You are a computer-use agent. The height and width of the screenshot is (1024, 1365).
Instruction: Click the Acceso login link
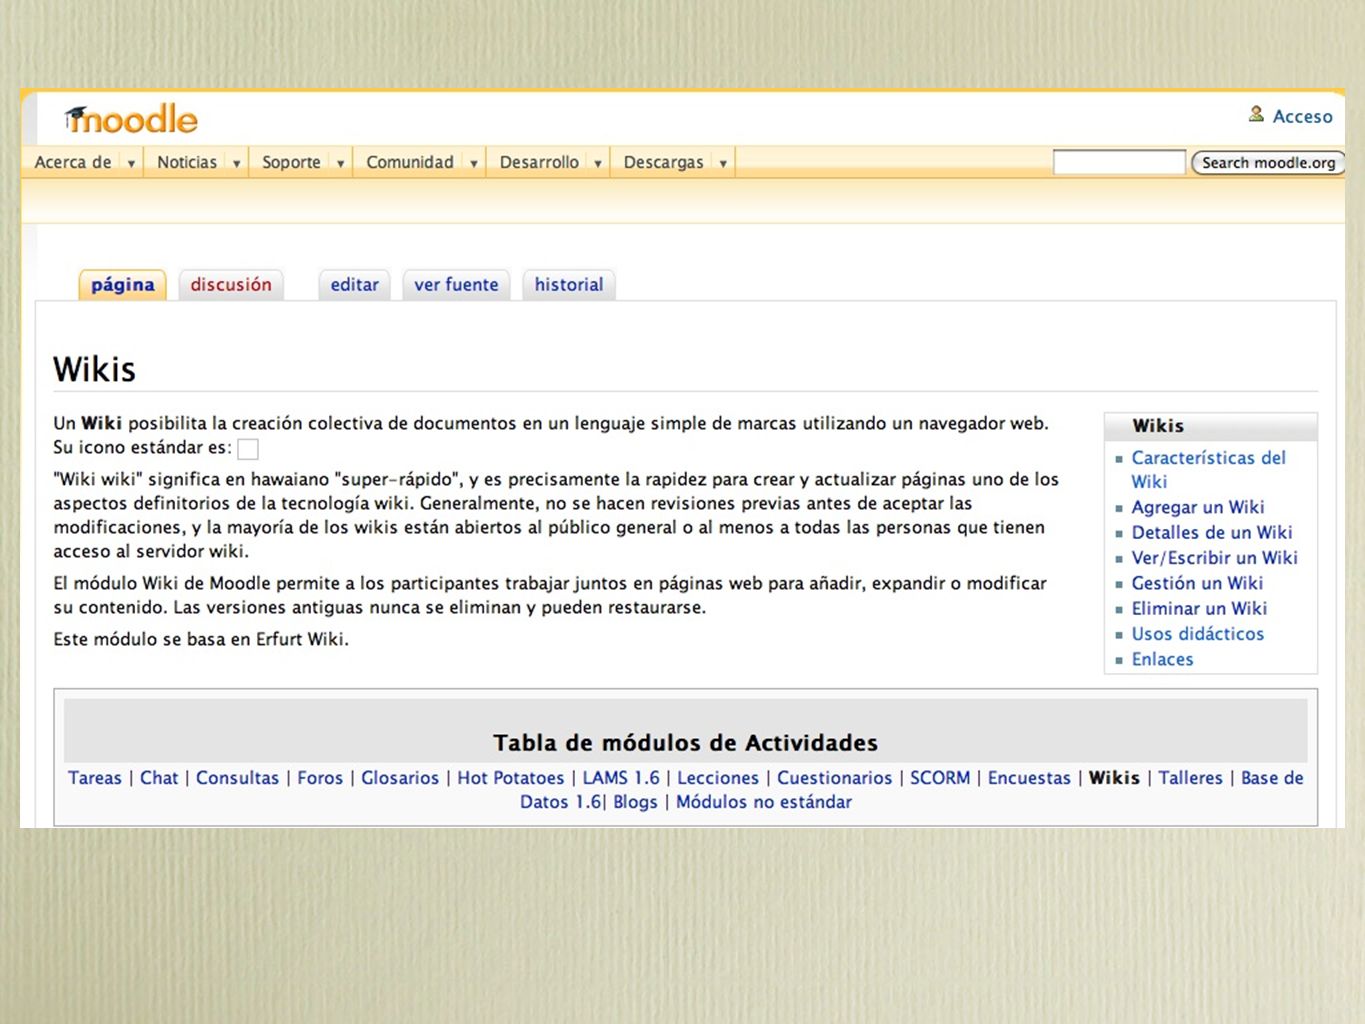point(1302,117)
